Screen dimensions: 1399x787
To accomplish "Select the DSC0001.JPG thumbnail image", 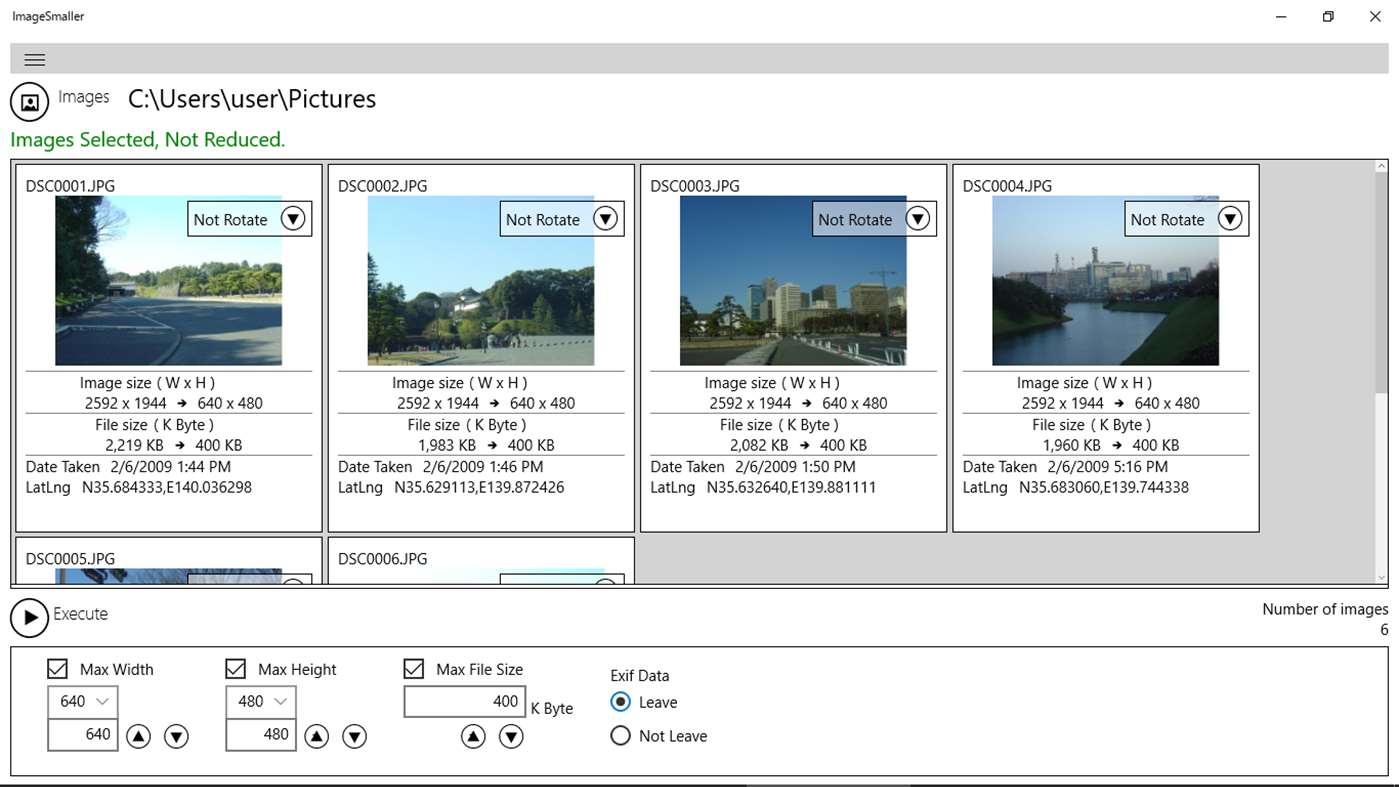I will [x=168, y=280].
